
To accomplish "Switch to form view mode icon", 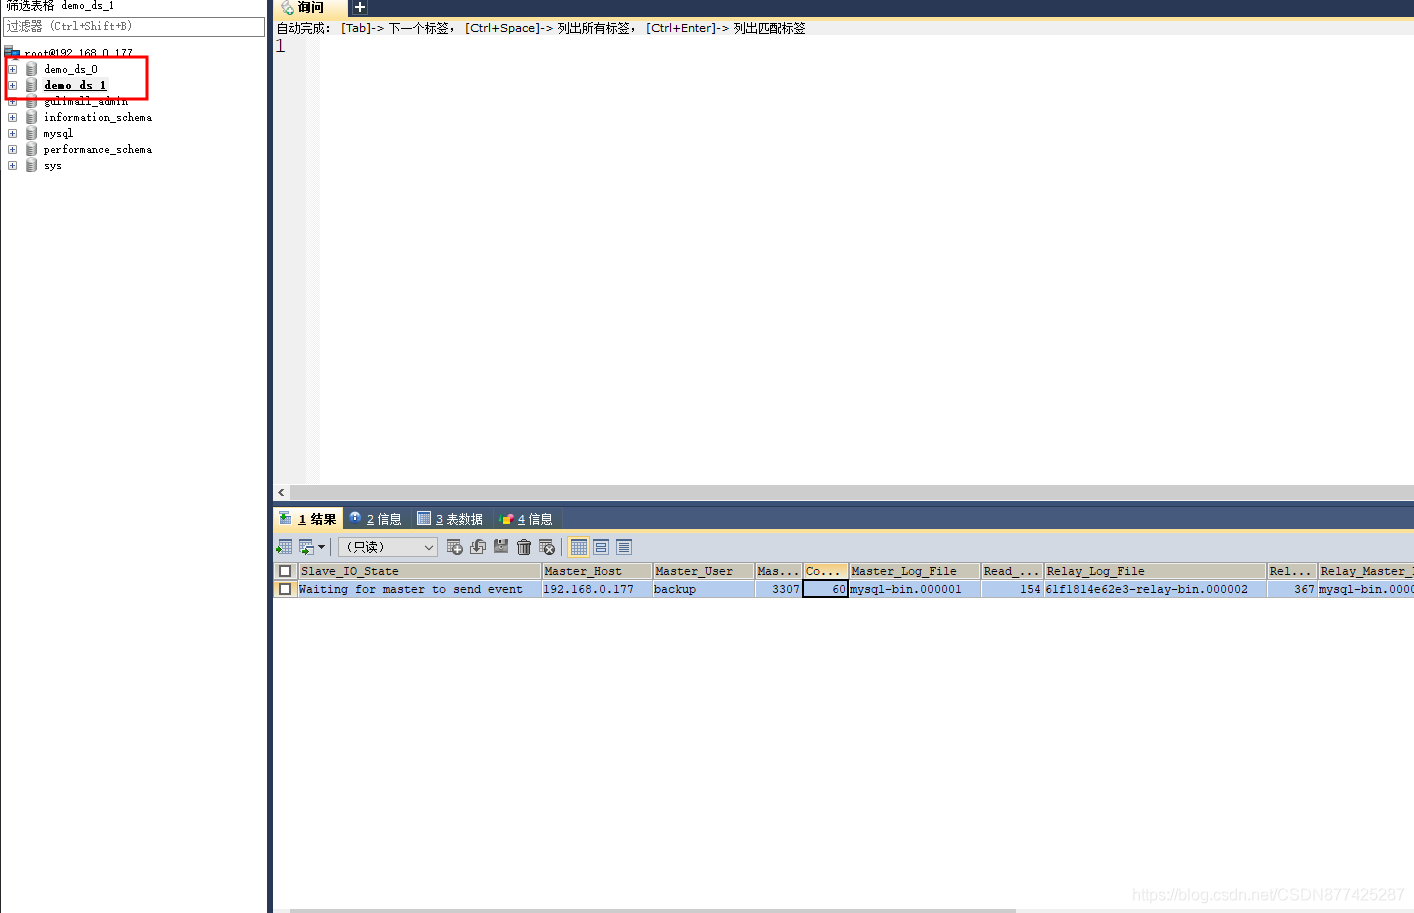I will (601, 547).
